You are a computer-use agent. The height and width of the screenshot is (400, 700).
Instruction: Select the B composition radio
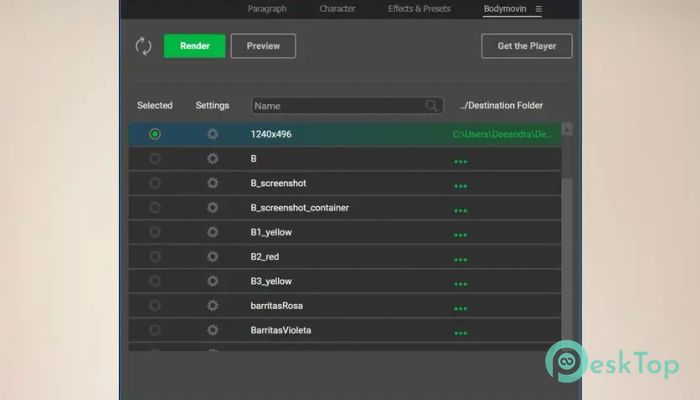click(x=155, y=158)
